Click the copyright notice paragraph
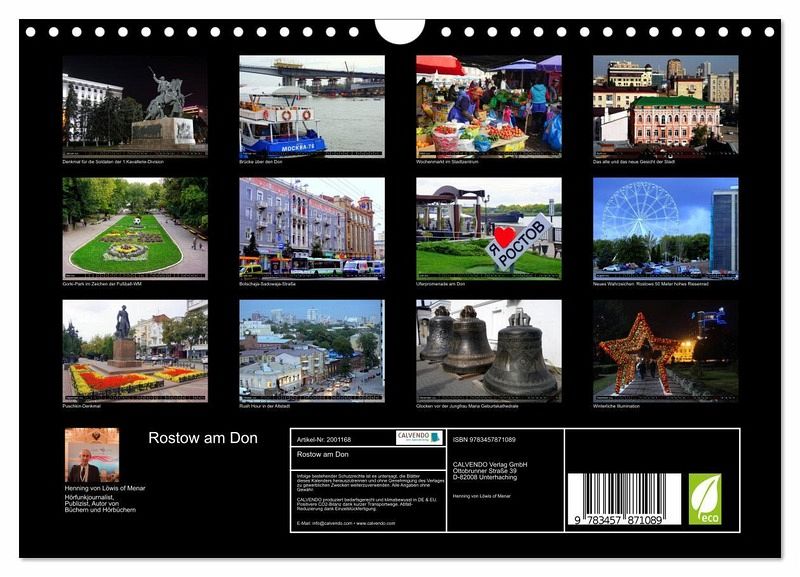The height and width of the screenshot is (577, 800). click(x=370, y=483)
